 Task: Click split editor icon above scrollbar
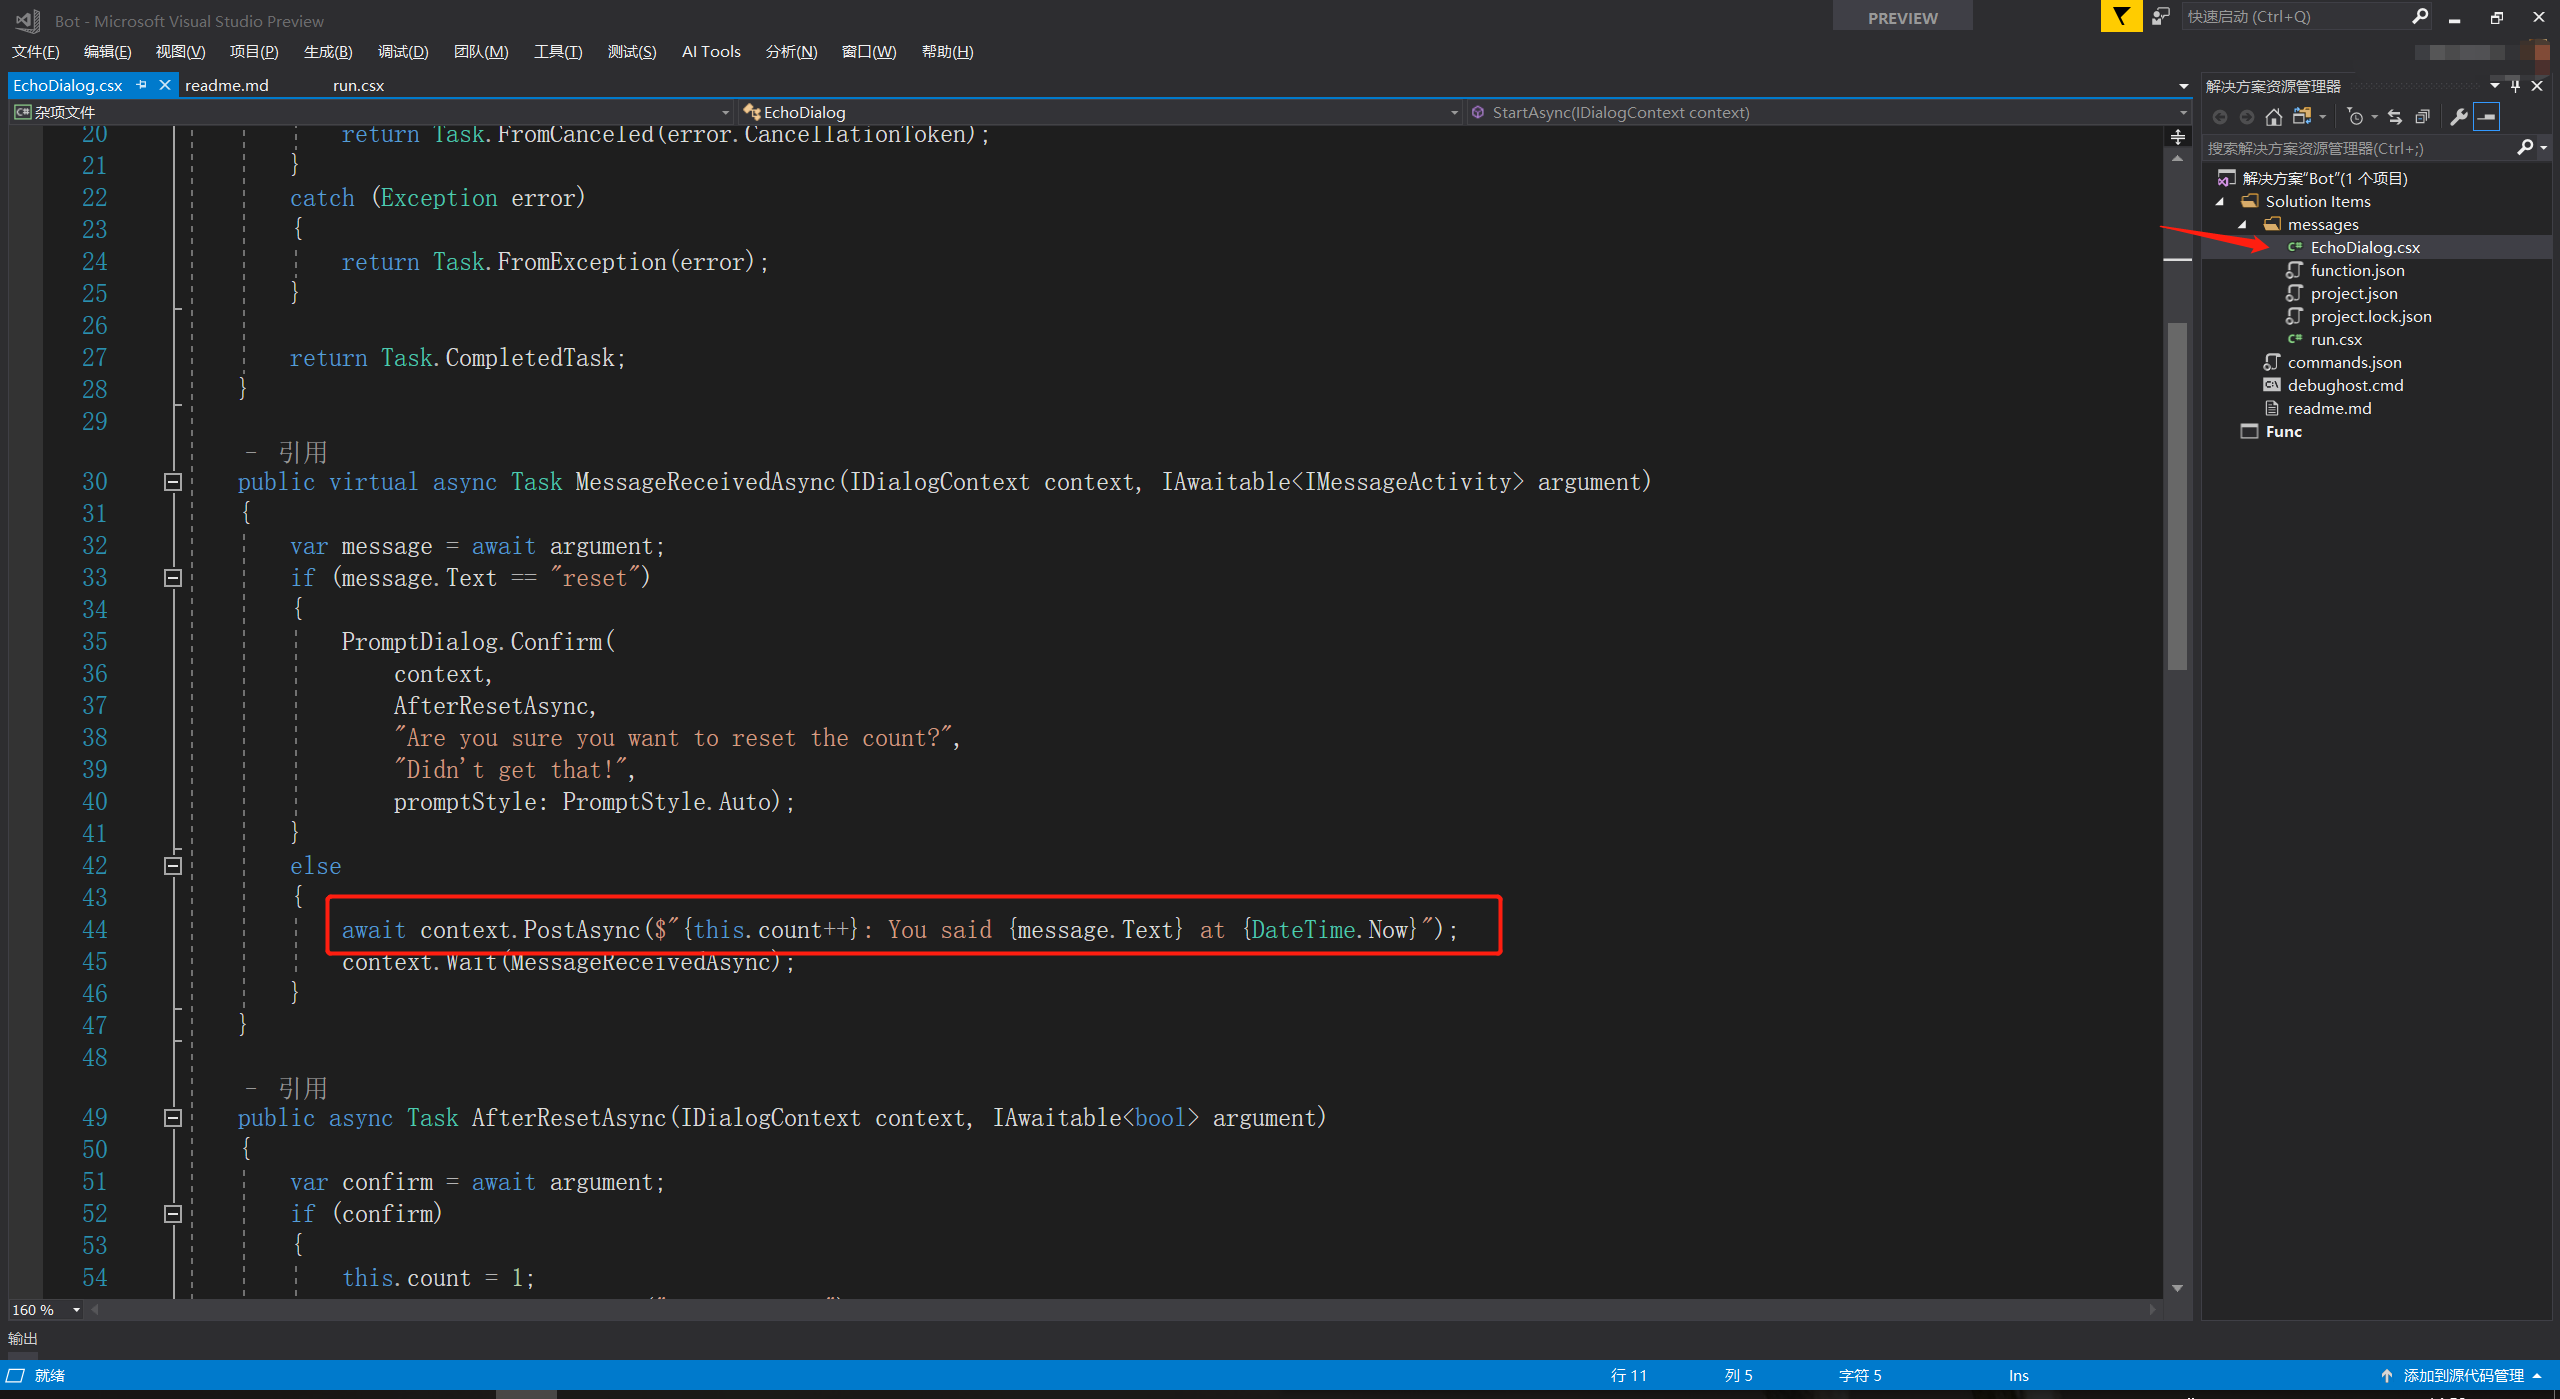pyautogui.click(x=2177, y=137)
